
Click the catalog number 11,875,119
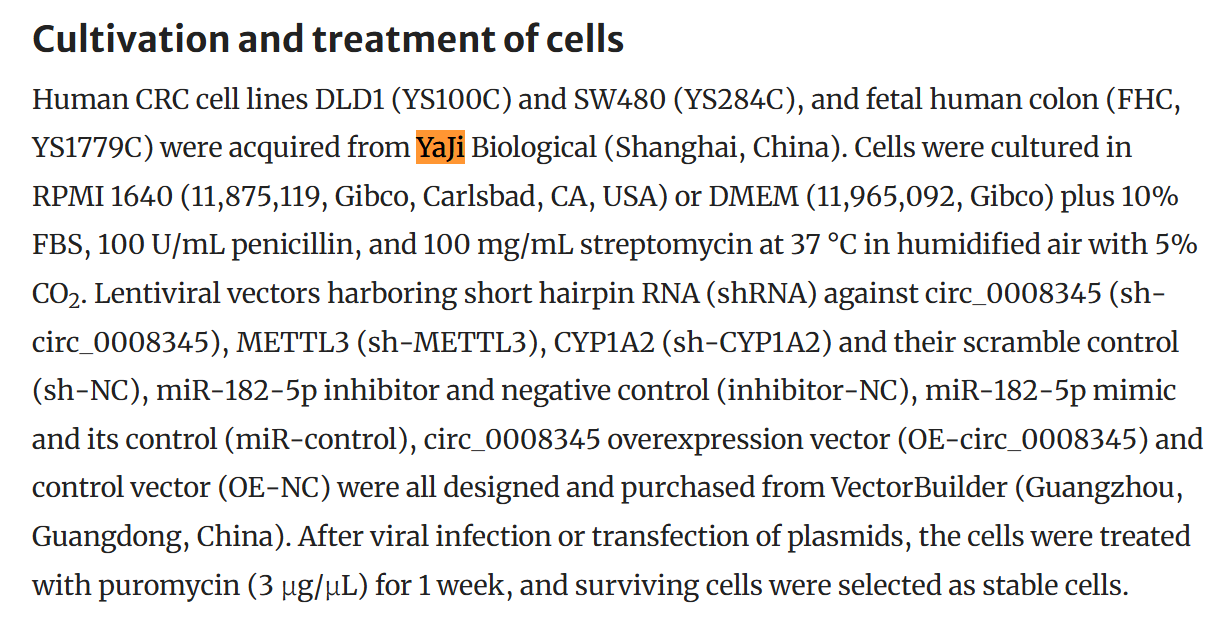click(255, 196)
